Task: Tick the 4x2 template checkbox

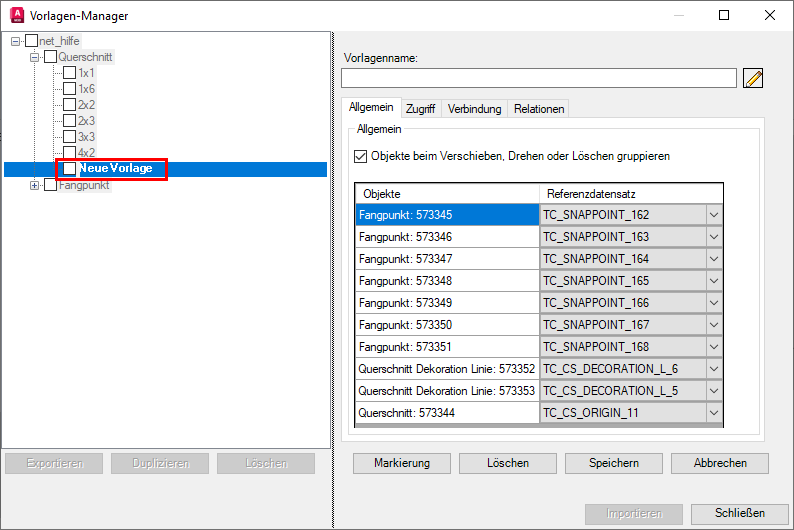Action: (x=69, y=153)
